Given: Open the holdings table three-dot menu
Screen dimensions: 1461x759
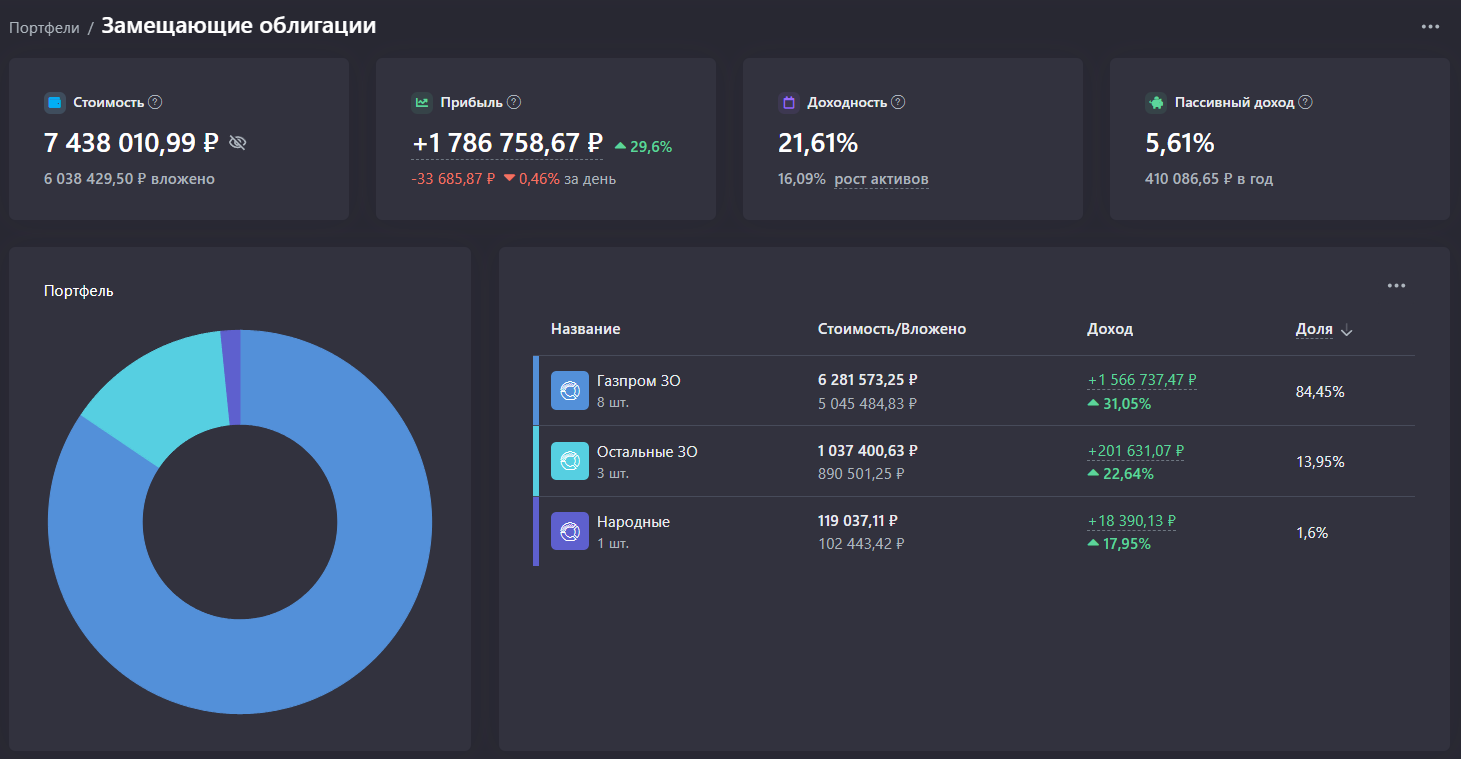Looking at the screenshot, I should pos(1396,286).
